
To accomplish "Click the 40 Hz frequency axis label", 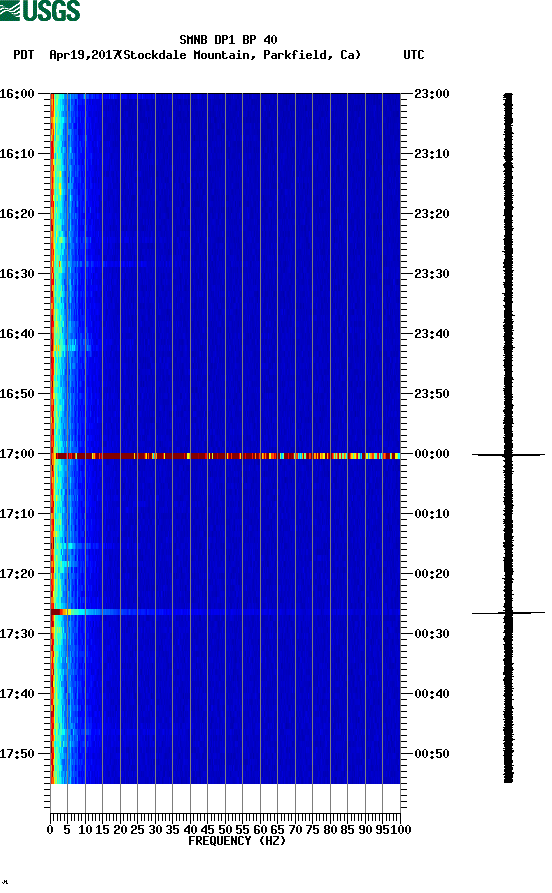I will click(190, 830).
